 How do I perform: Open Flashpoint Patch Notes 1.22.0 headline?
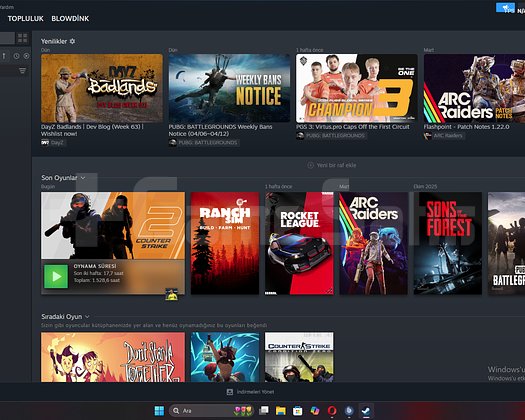click(x=466, y=127)
